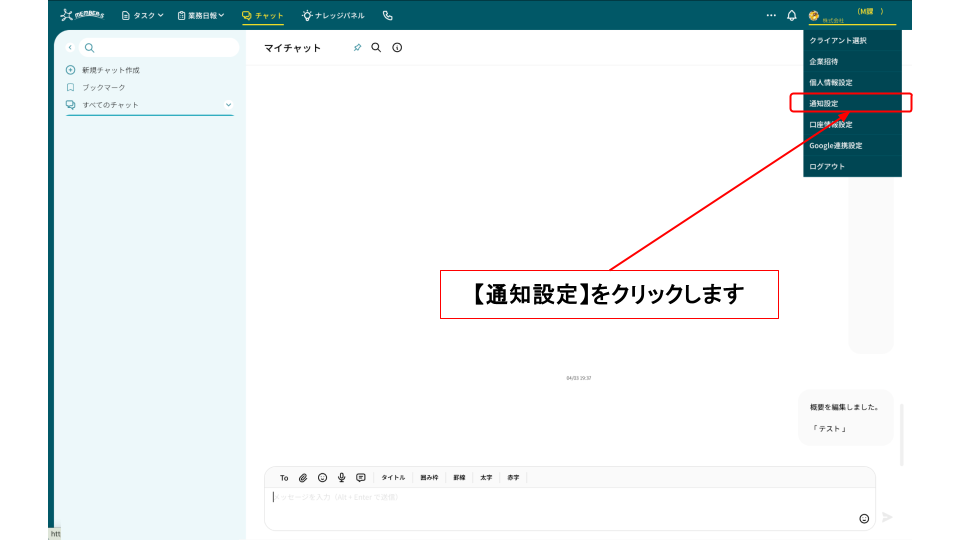The image size is (960, 540).
Task: Open the phone call icon in header
Action: click(388, 16)
